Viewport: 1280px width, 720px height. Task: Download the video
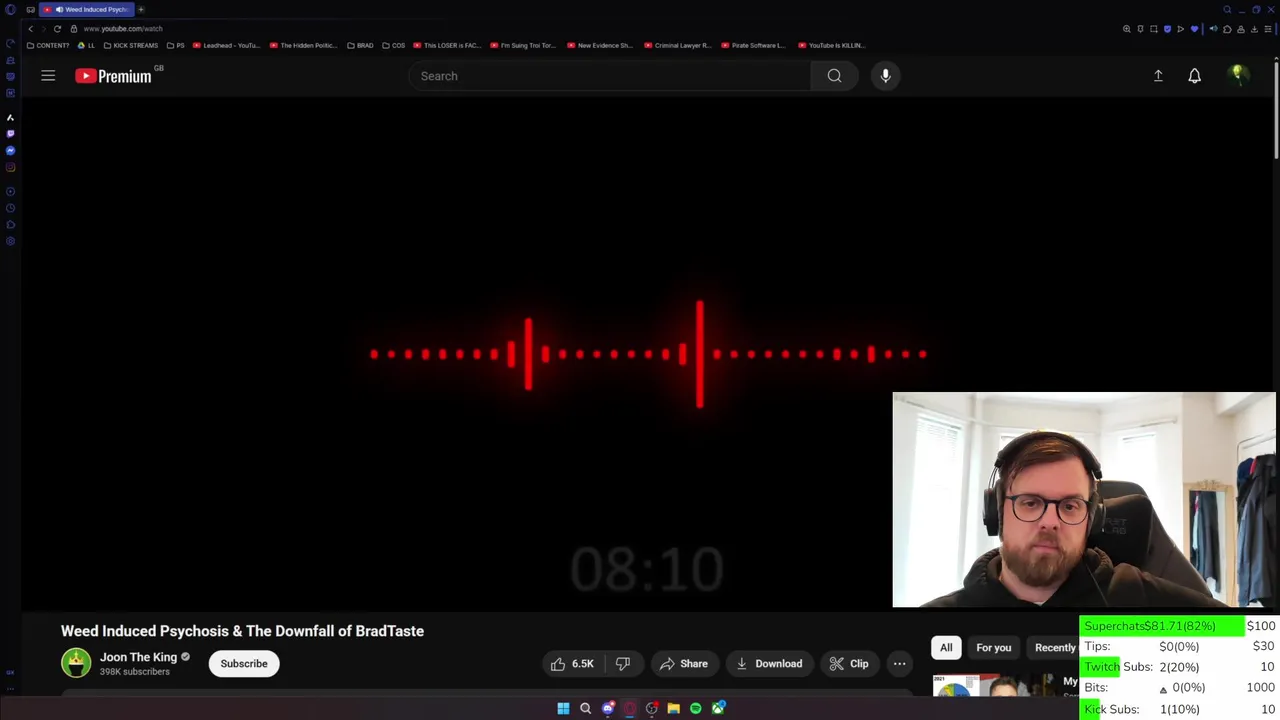point(769,664)
